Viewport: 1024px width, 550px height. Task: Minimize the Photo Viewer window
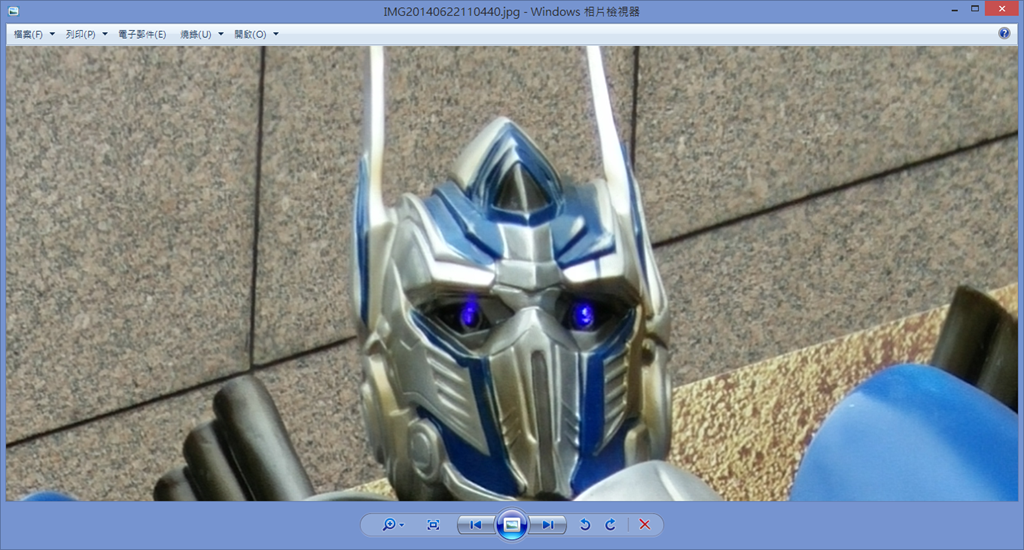click(955, 10)
